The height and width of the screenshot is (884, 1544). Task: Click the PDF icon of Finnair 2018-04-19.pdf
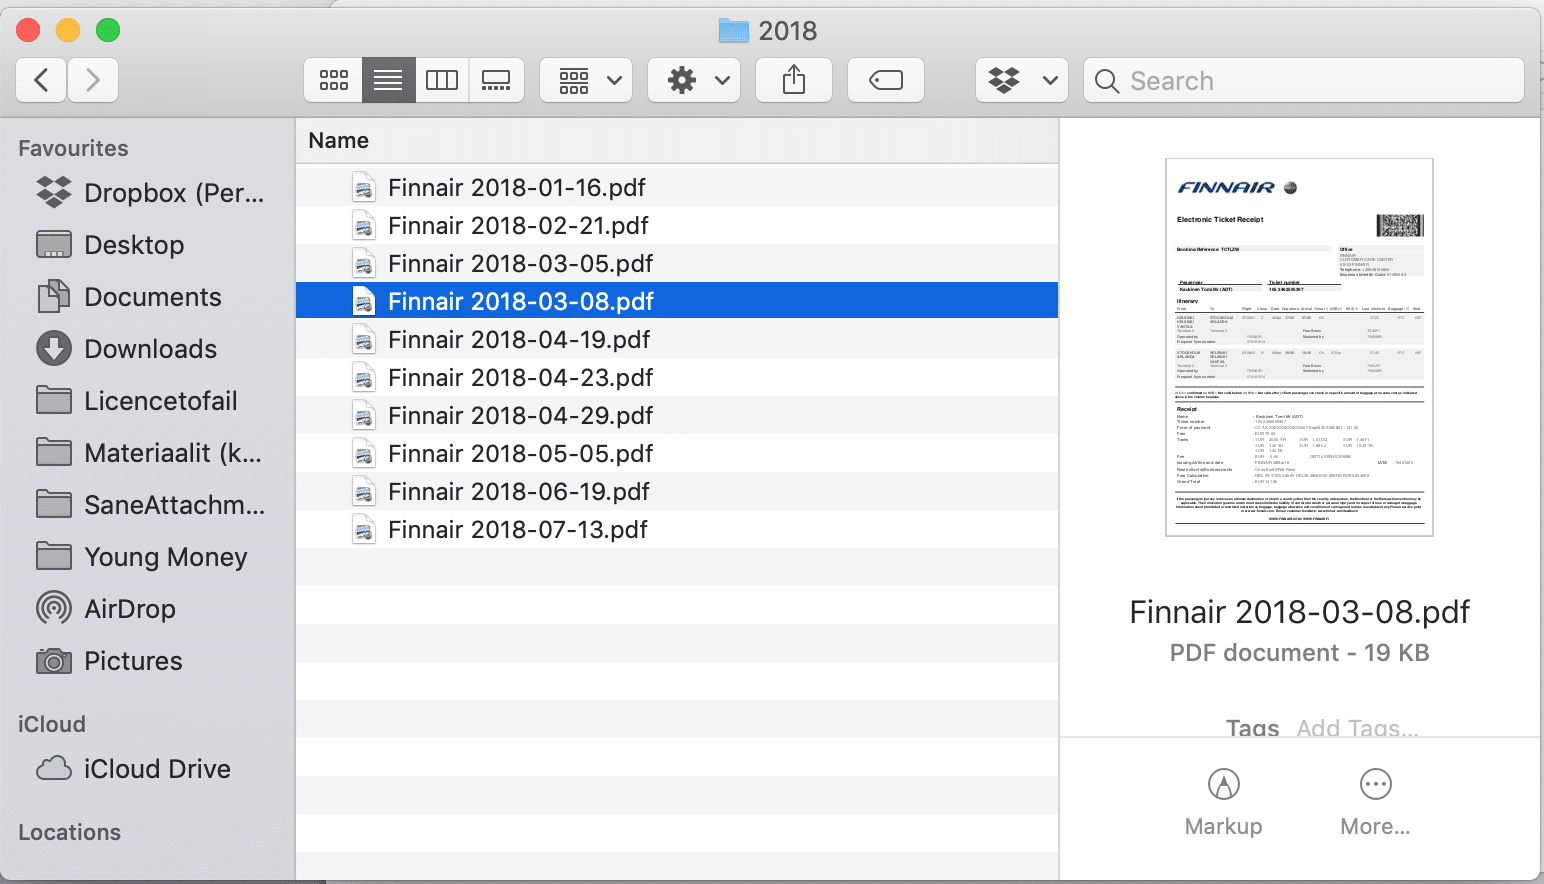click(364, 339)
